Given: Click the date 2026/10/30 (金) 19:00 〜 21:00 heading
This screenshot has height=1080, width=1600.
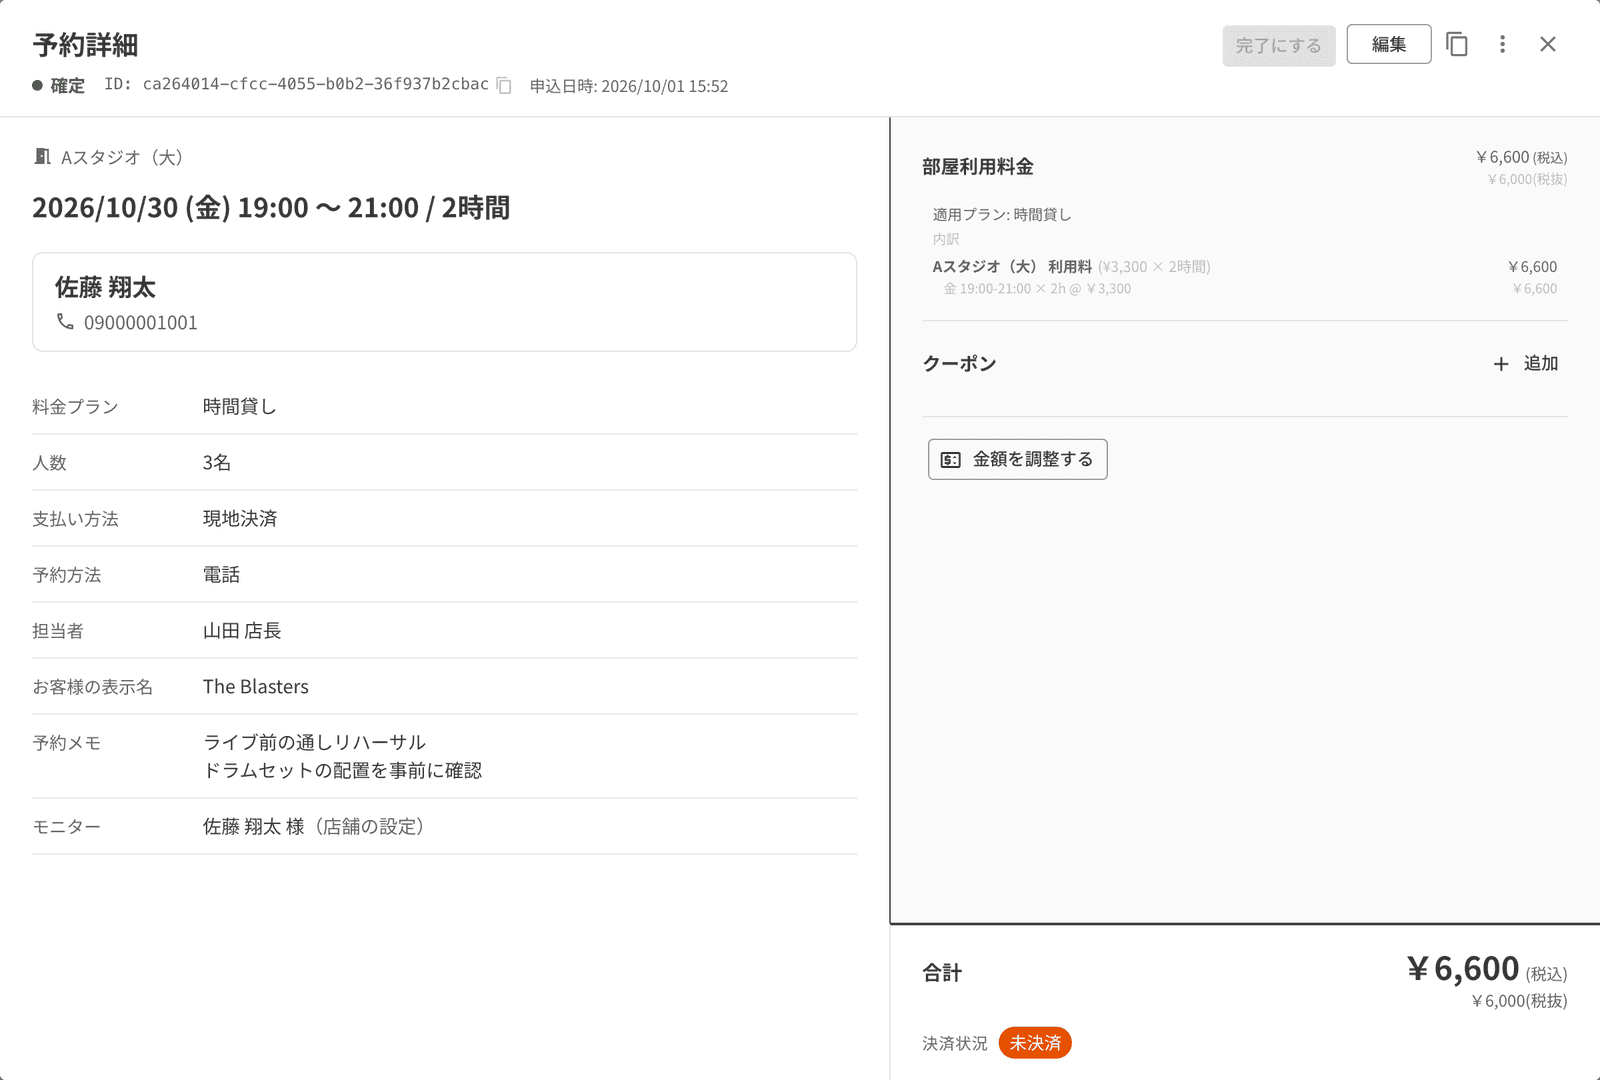Looking at the screenshot, I should pos(271,208).
